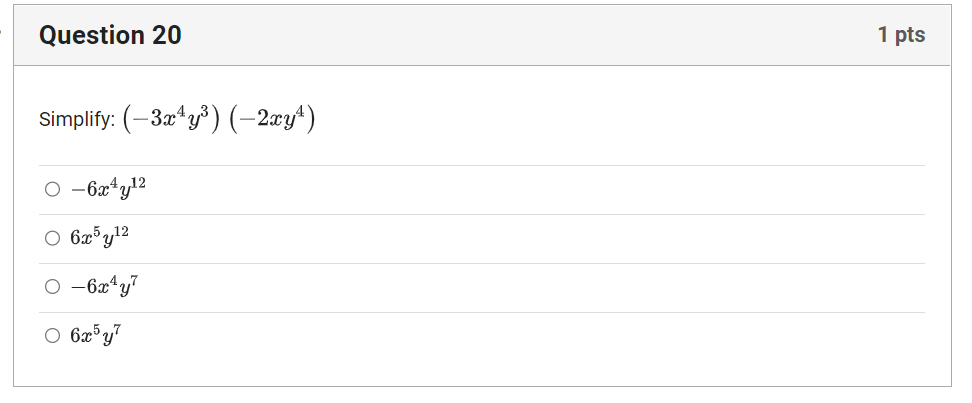
Task: Click the Question 20 heading
Action: point(110,35)
